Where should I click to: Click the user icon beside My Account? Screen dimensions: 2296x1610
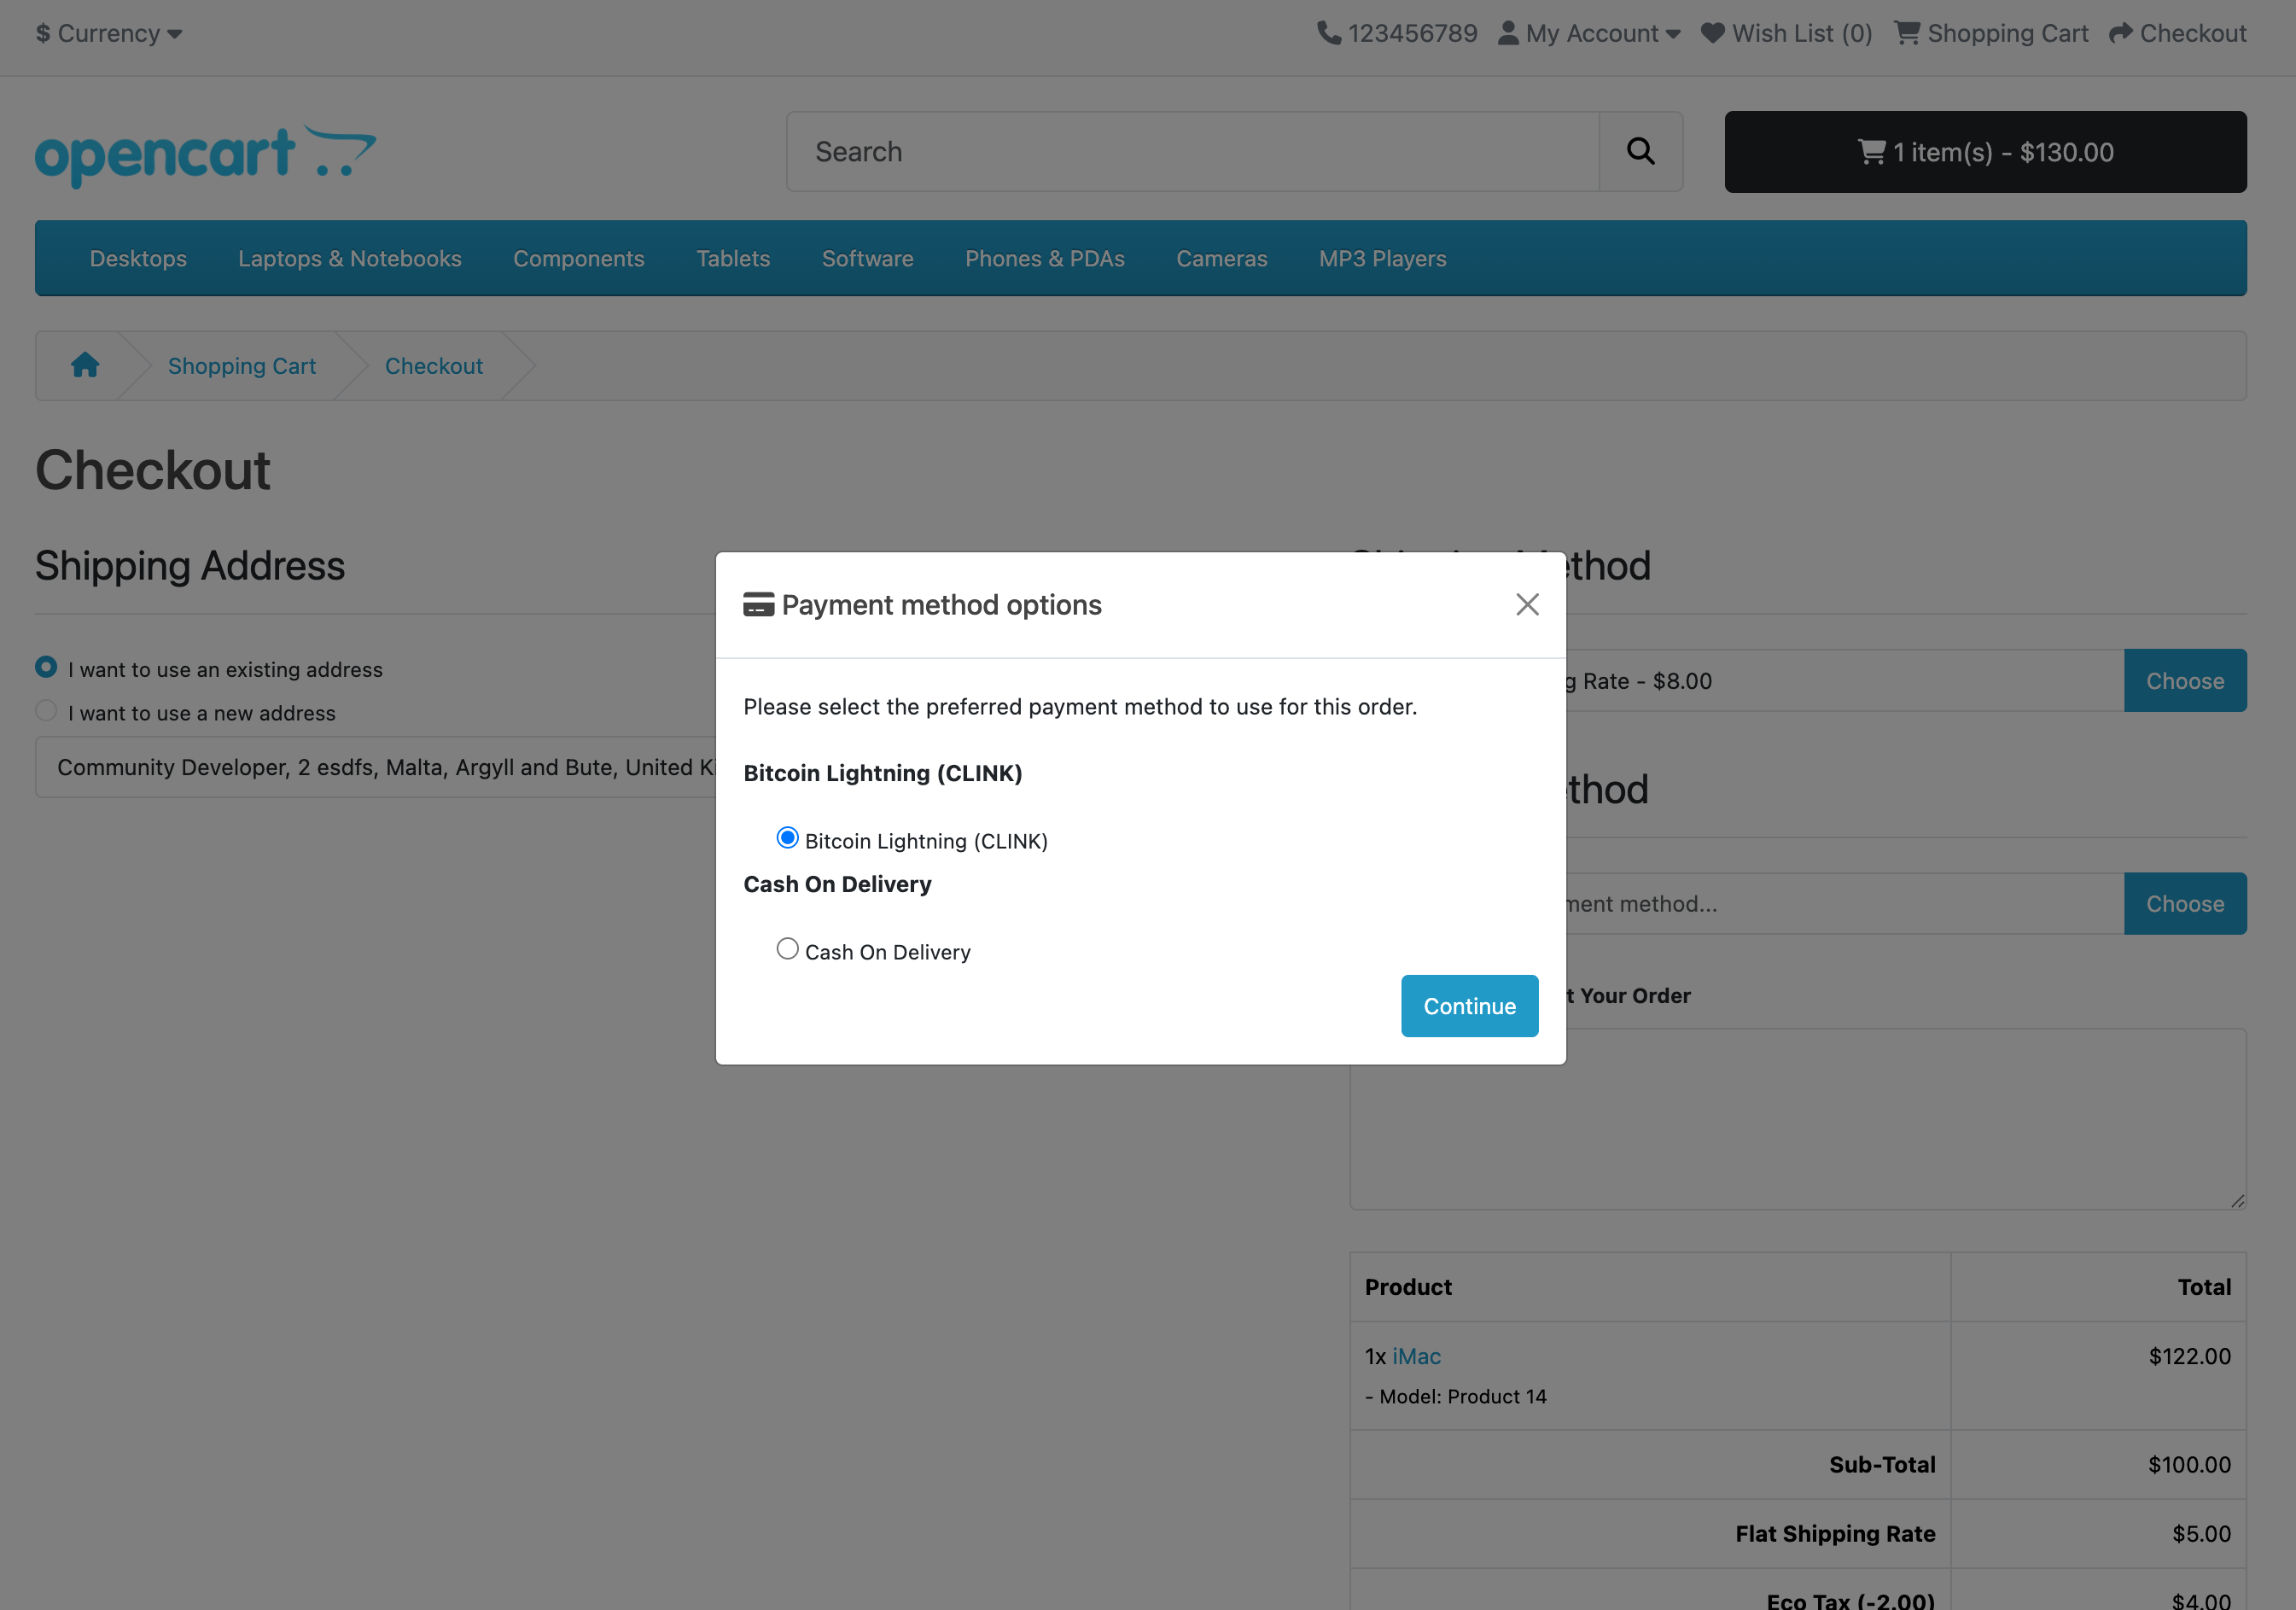click(1508, 33)
